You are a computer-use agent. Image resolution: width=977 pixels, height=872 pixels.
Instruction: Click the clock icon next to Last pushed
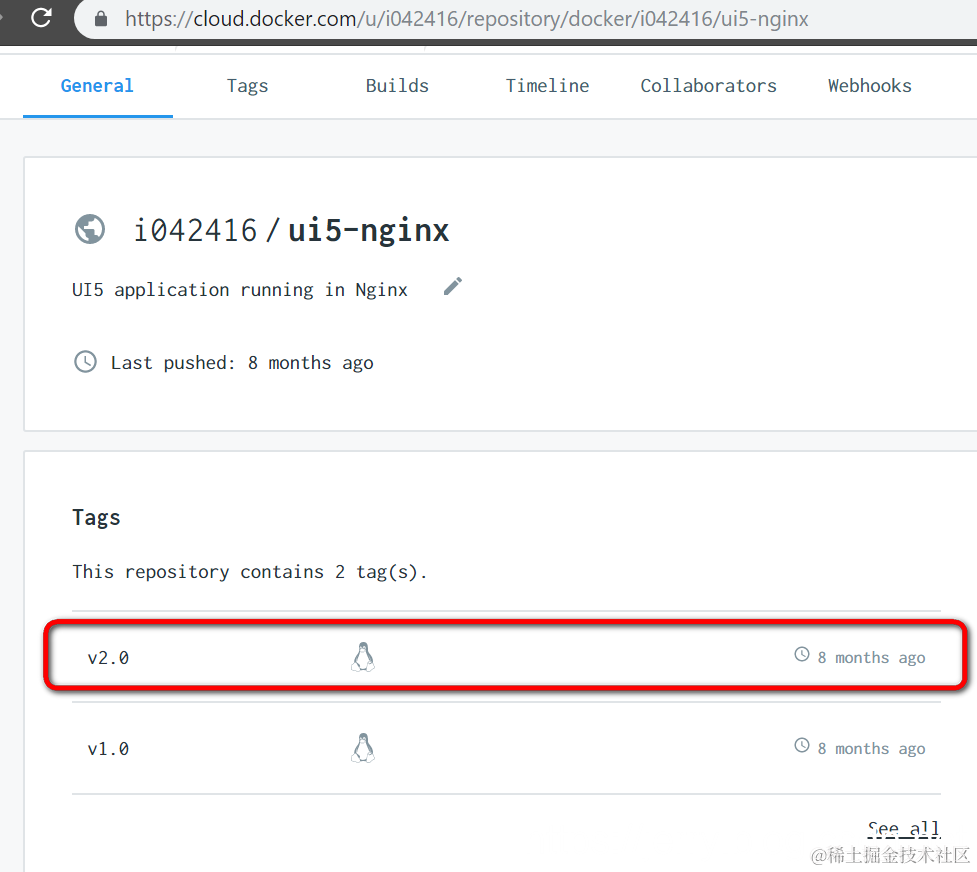[x=85, y=362]
